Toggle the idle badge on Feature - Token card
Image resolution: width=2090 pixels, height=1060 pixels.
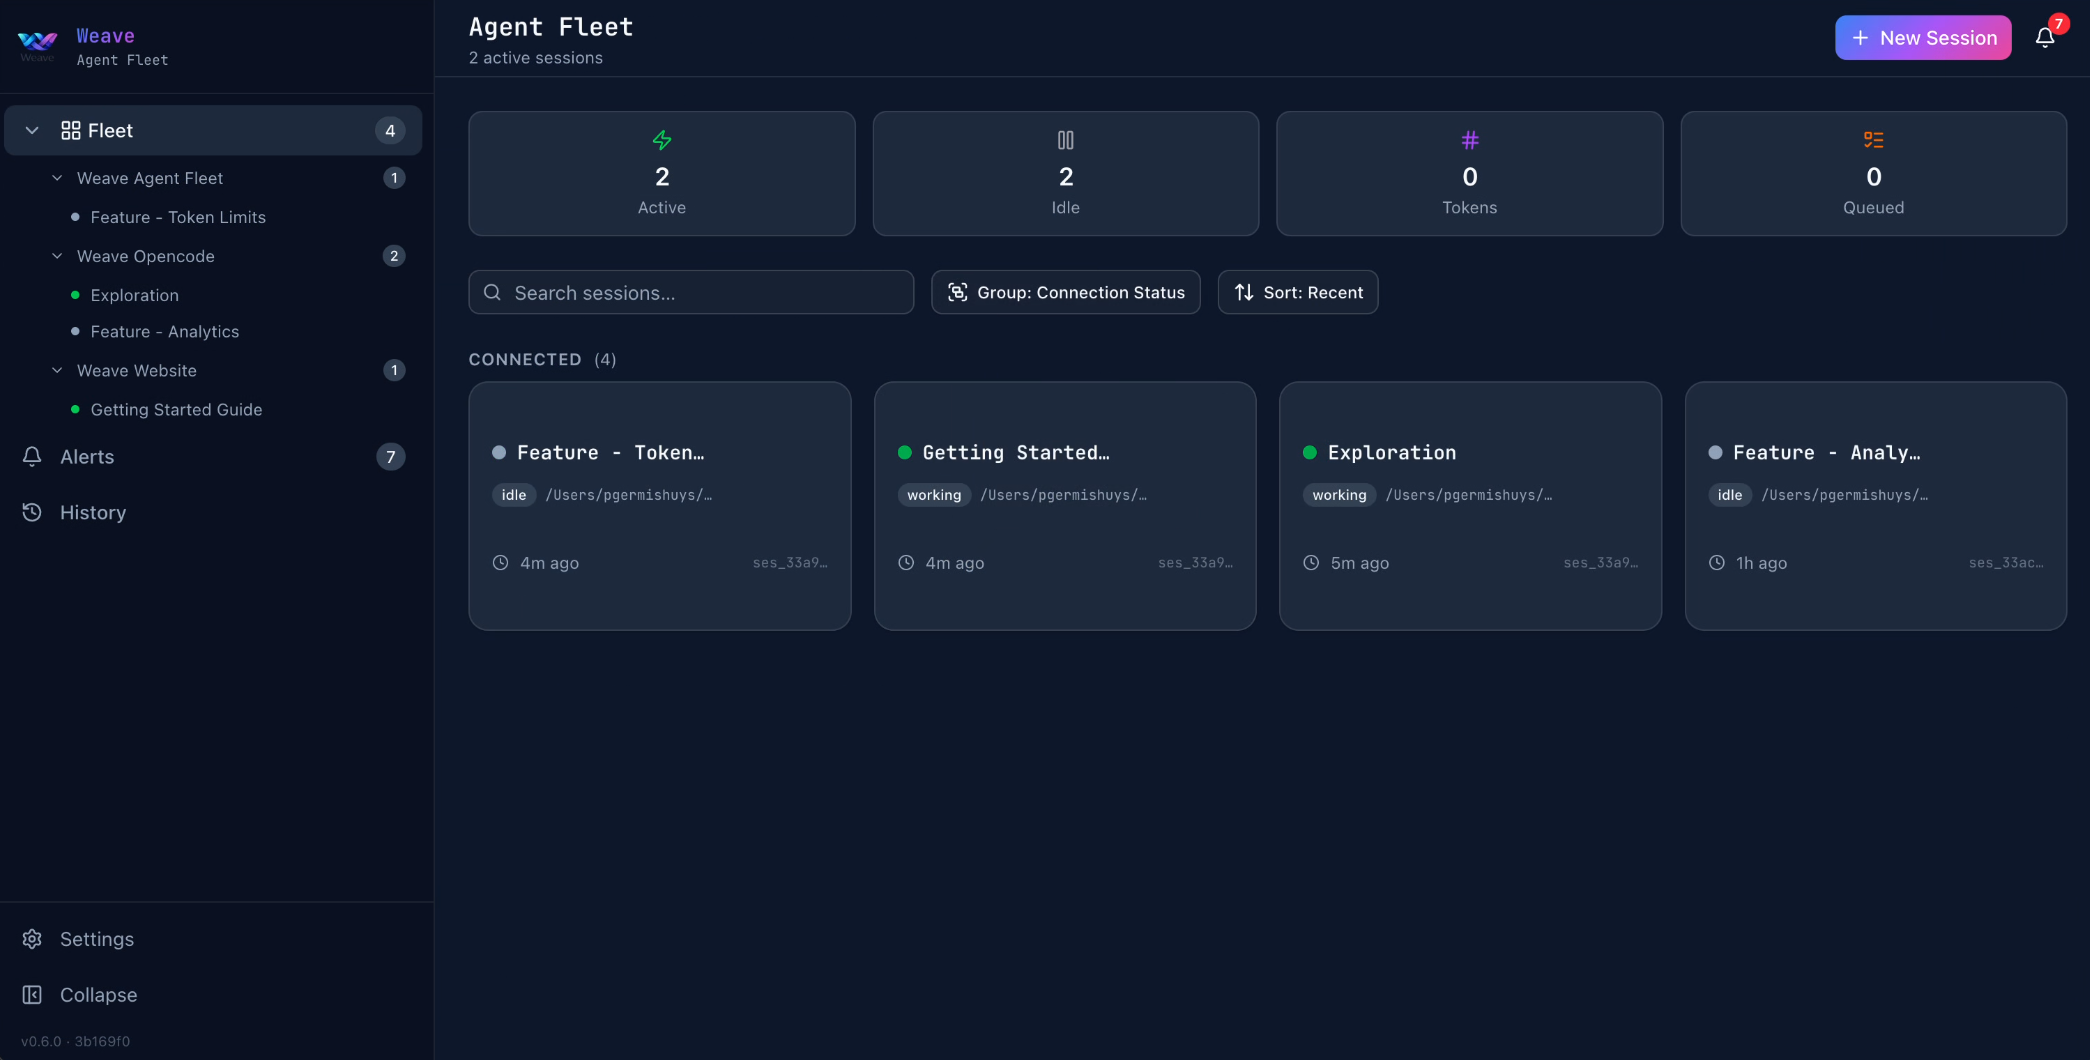coord(513,495)
